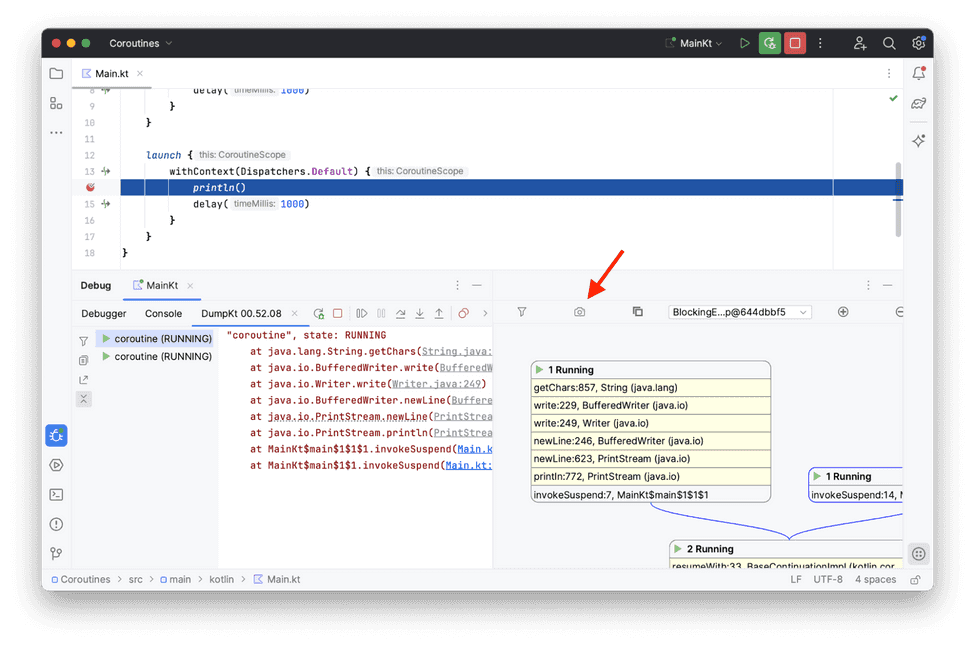Toggle the breakpoint on line 14
The image size is (975, 646).
click(90, 186)
